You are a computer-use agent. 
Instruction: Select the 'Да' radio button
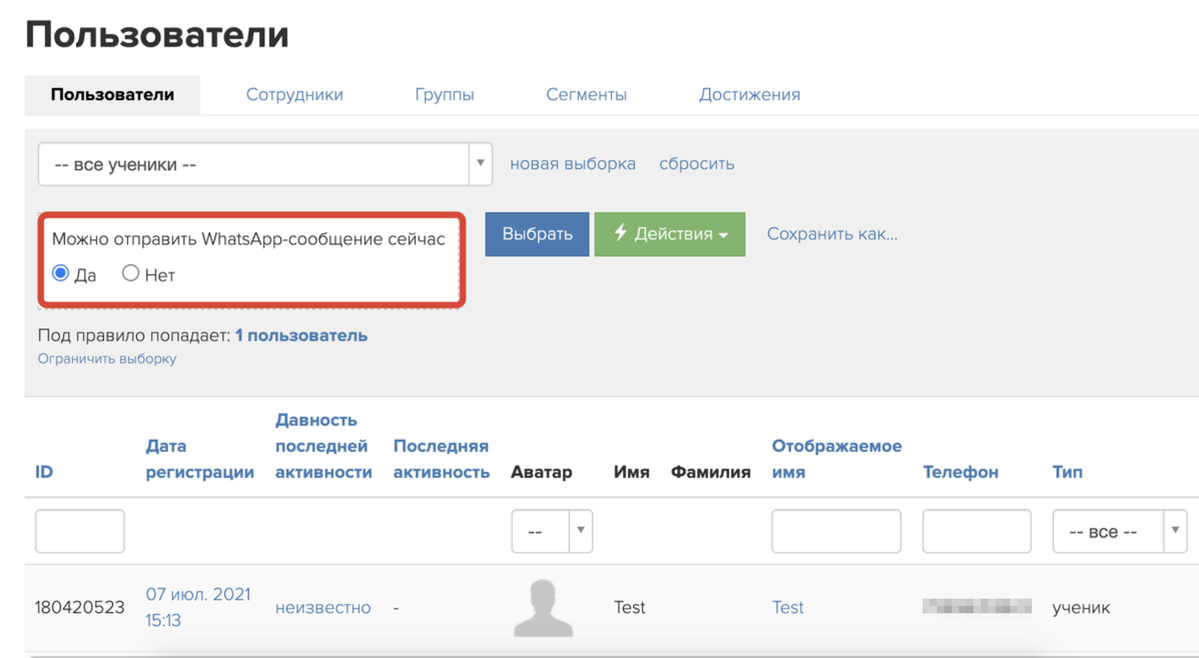[x=61, y=273]
